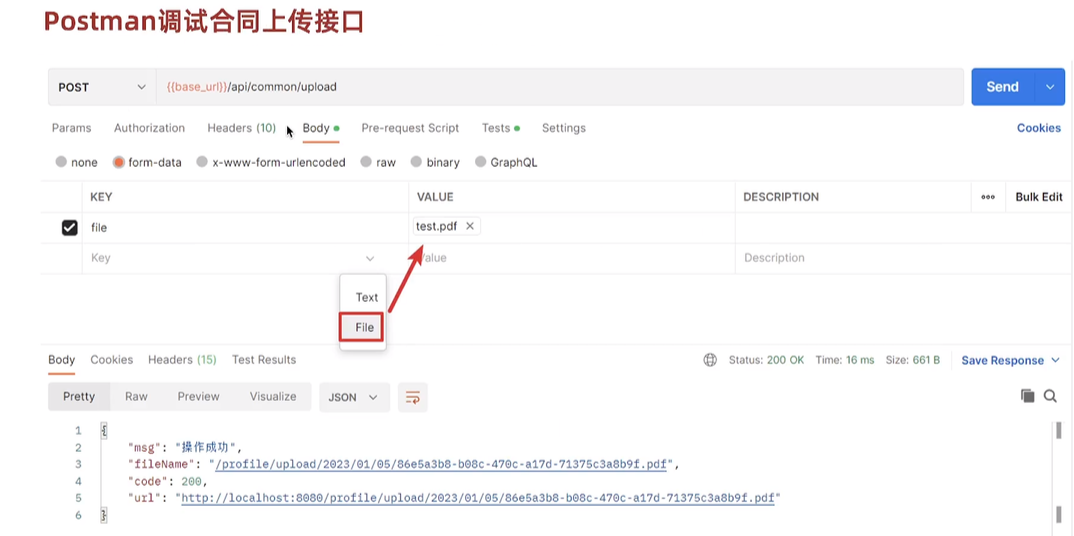
Task: Open the Tests tab
Action: (500, 128)
